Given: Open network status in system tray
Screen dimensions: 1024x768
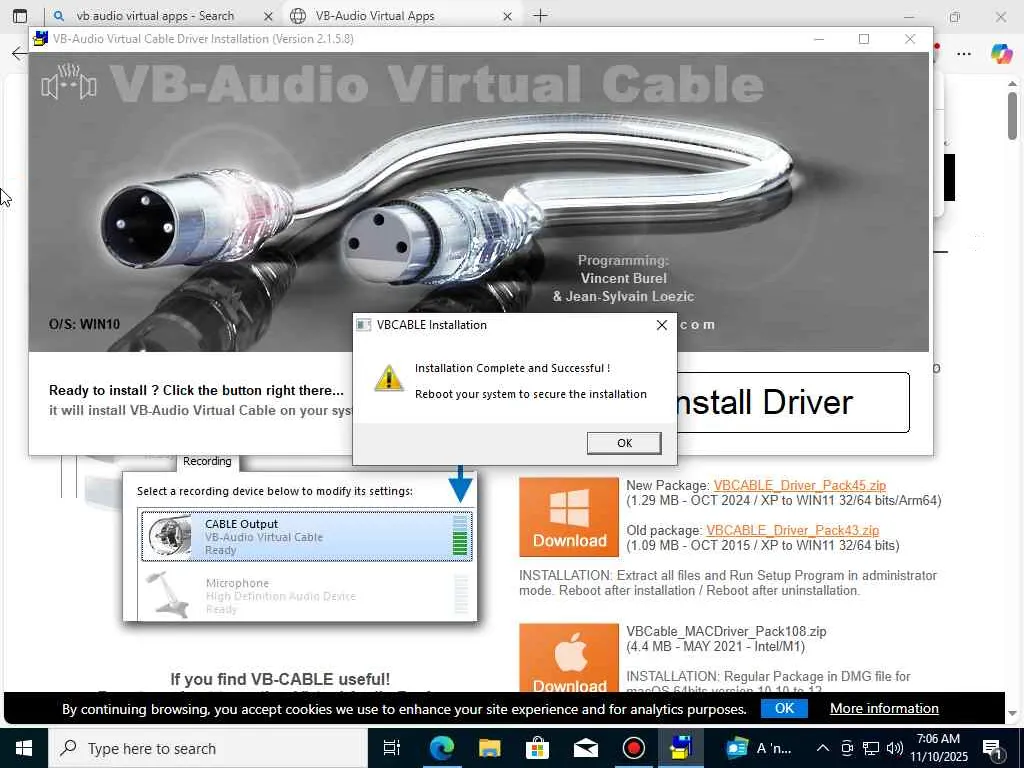Looking at the screenshot, I should [871, 748].
